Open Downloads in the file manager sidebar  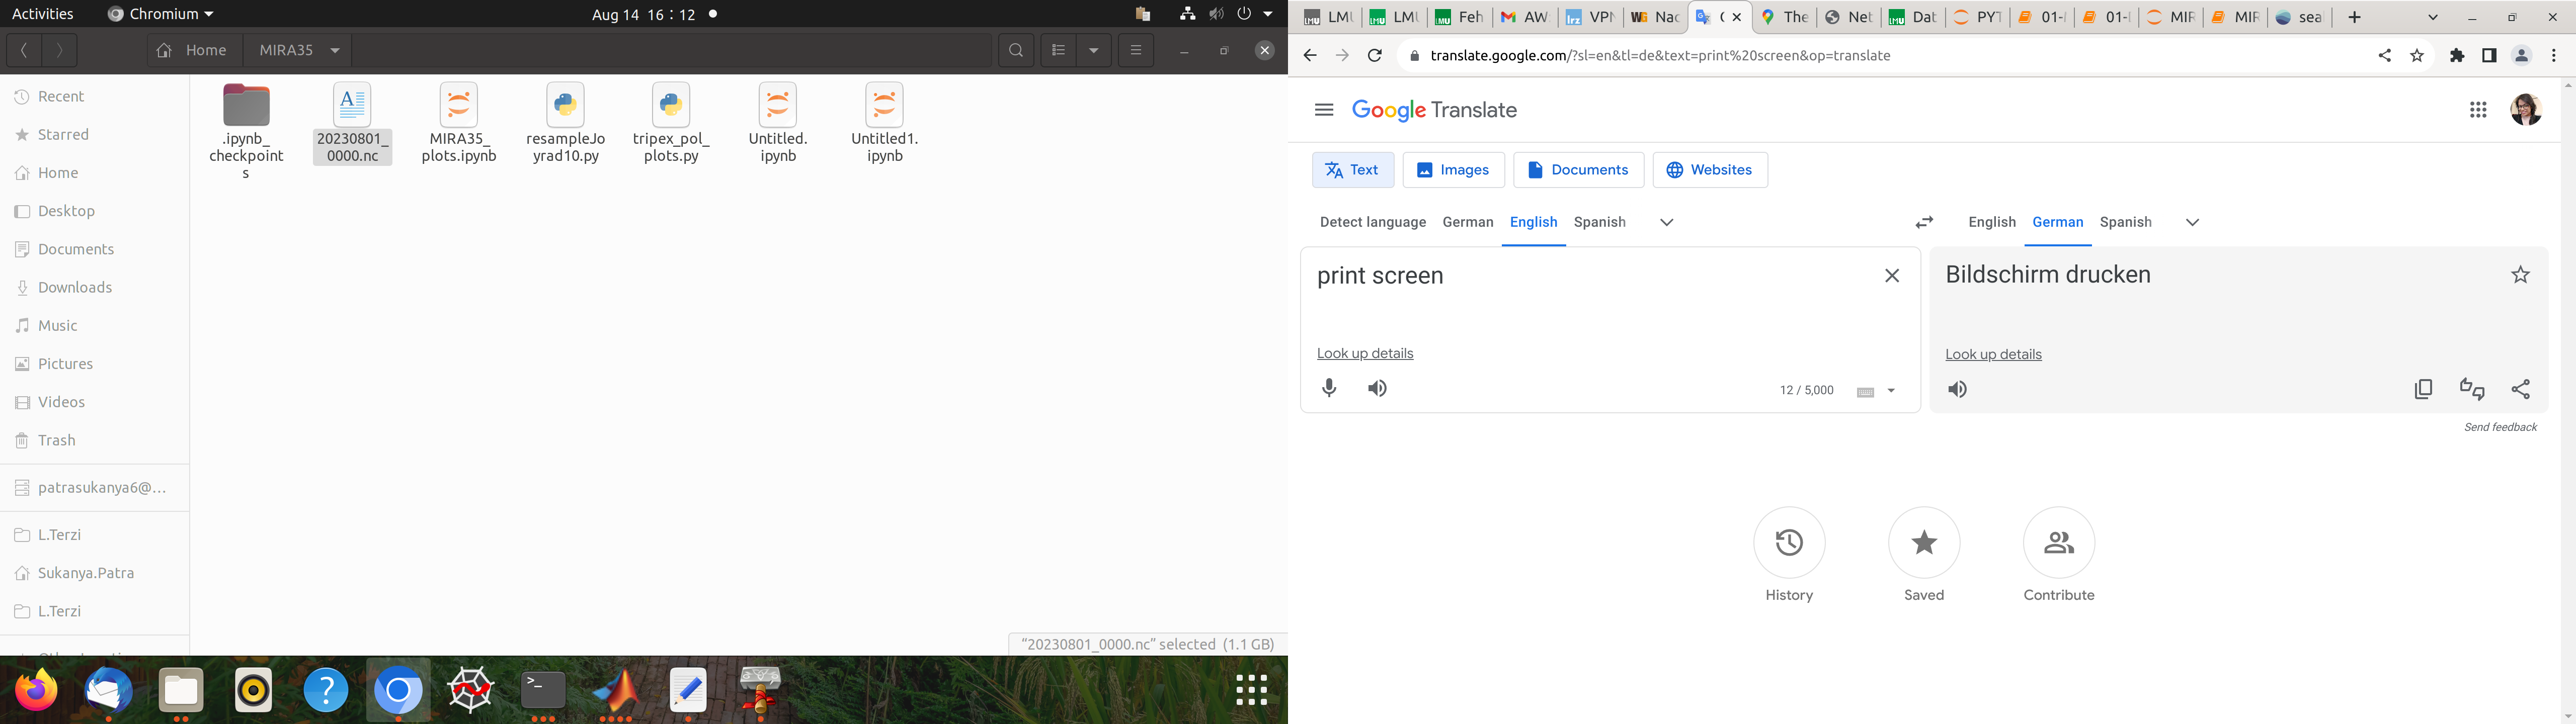[x=74, y=288]
